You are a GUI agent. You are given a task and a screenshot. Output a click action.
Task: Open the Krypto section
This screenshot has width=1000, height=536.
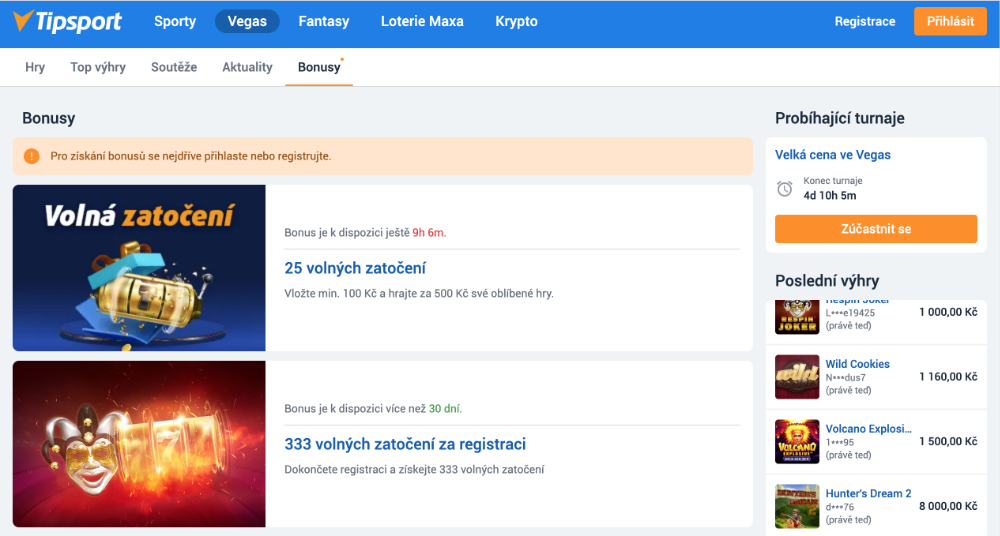[517, 21]
